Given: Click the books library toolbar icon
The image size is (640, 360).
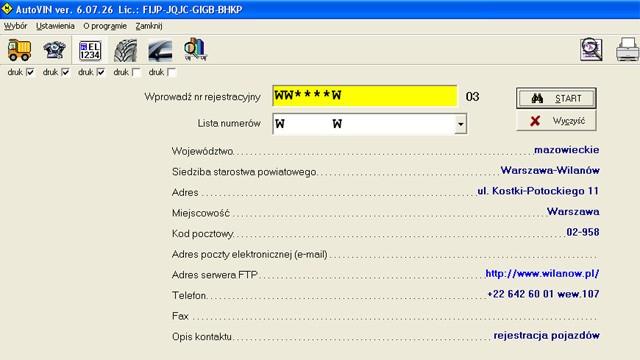Looking at the screenshot, I should tap(196, 50).
